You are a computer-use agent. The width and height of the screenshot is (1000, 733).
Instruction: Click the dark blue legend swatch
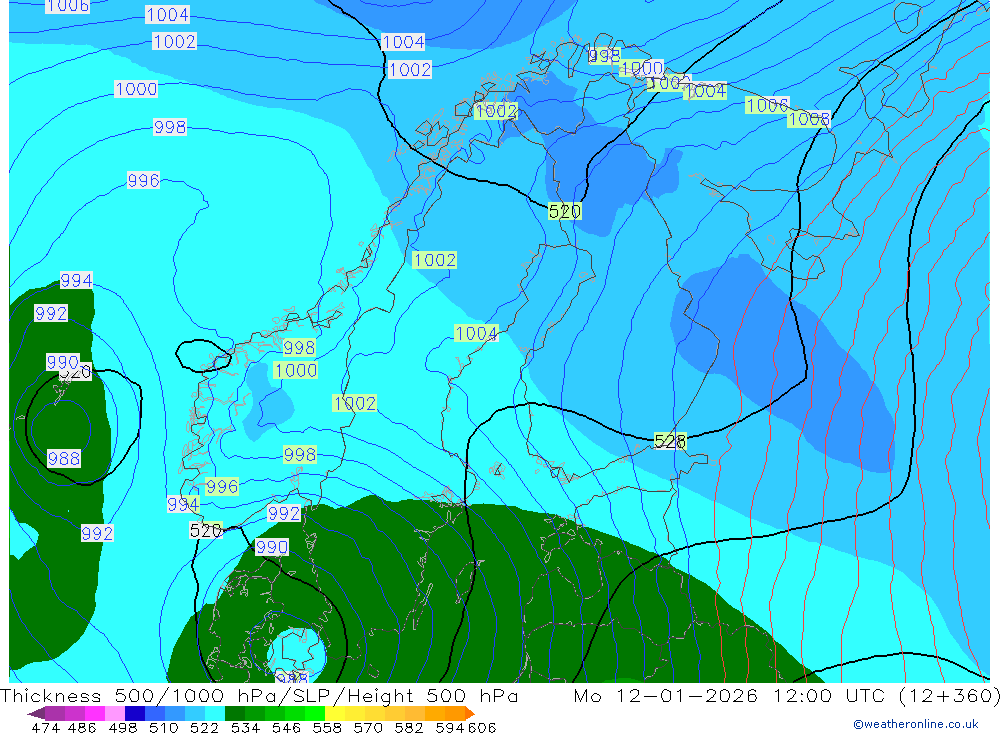pos(135,713)
